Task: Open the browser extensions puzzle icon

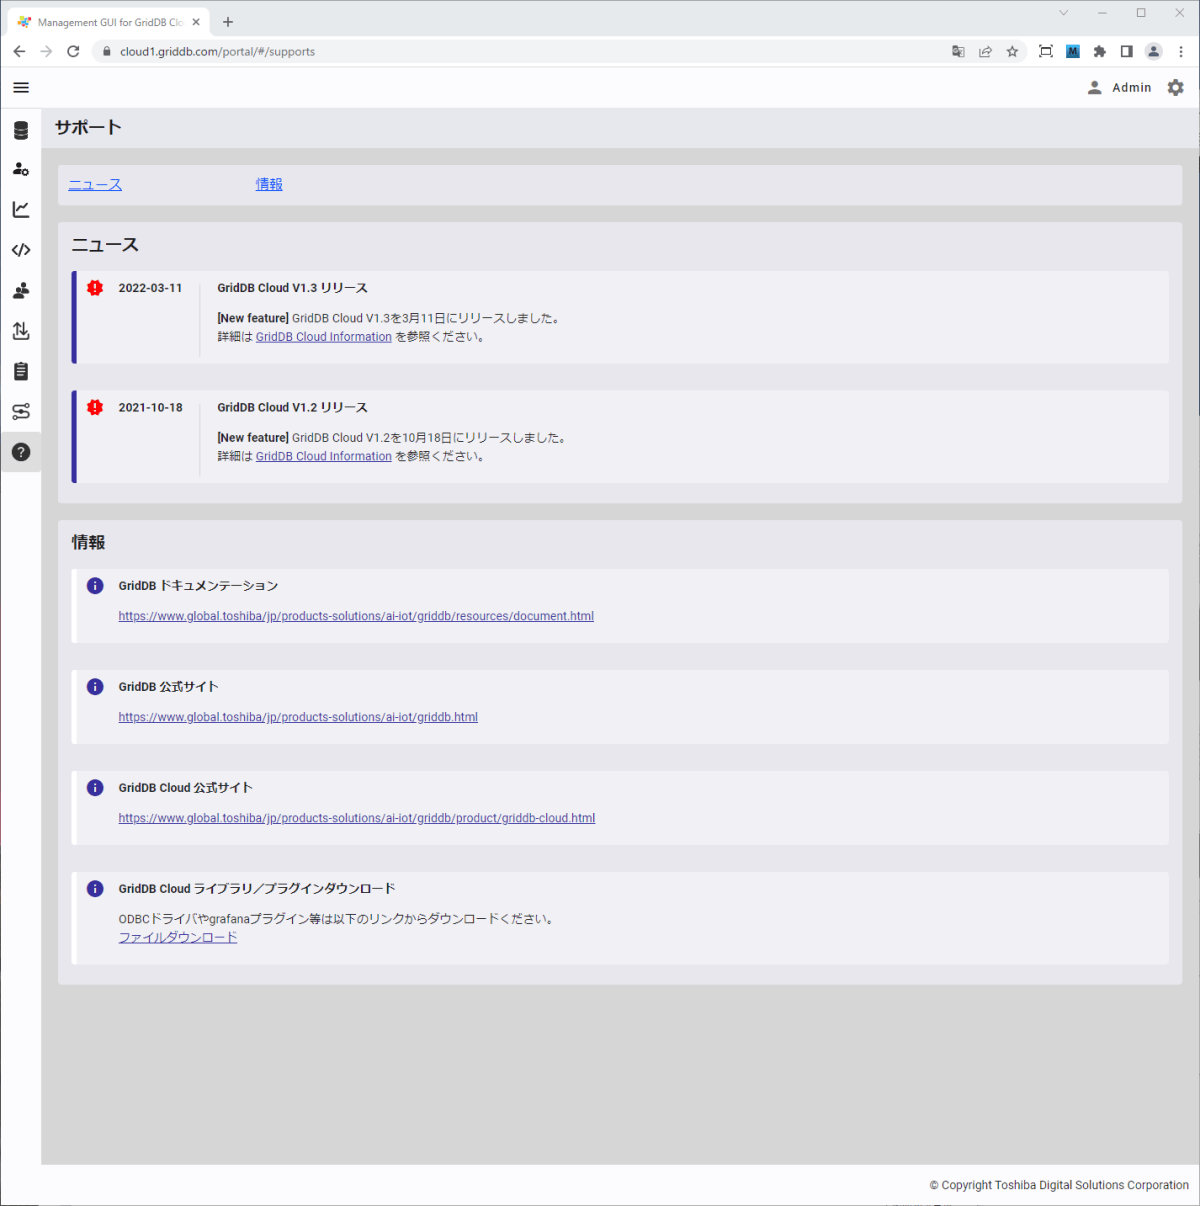Action: point(1100,51)
